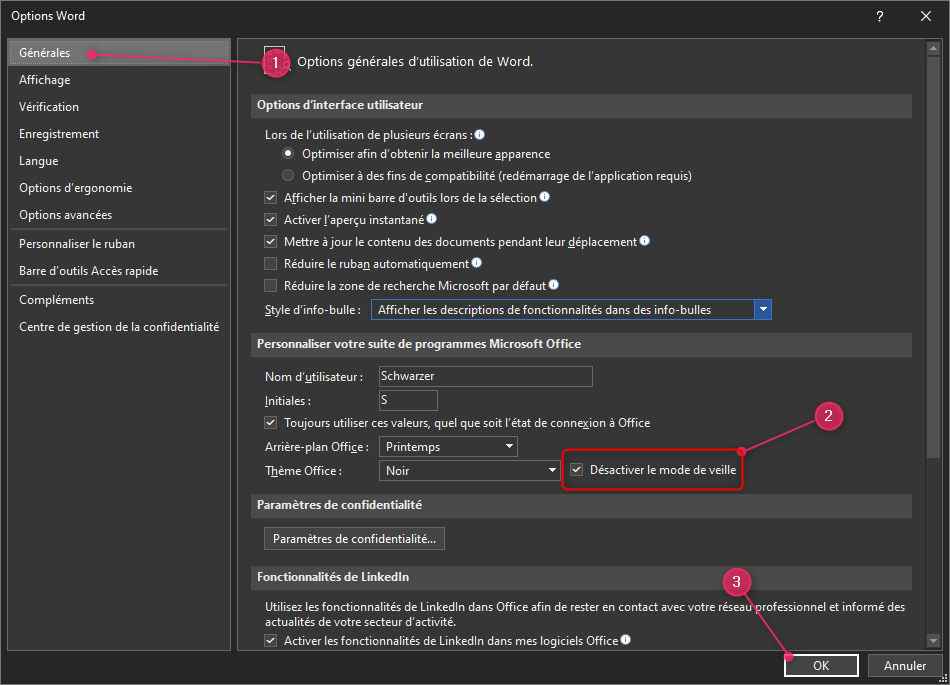Open the help question mark
Screen dimensions: 950x685
(880, 16)
